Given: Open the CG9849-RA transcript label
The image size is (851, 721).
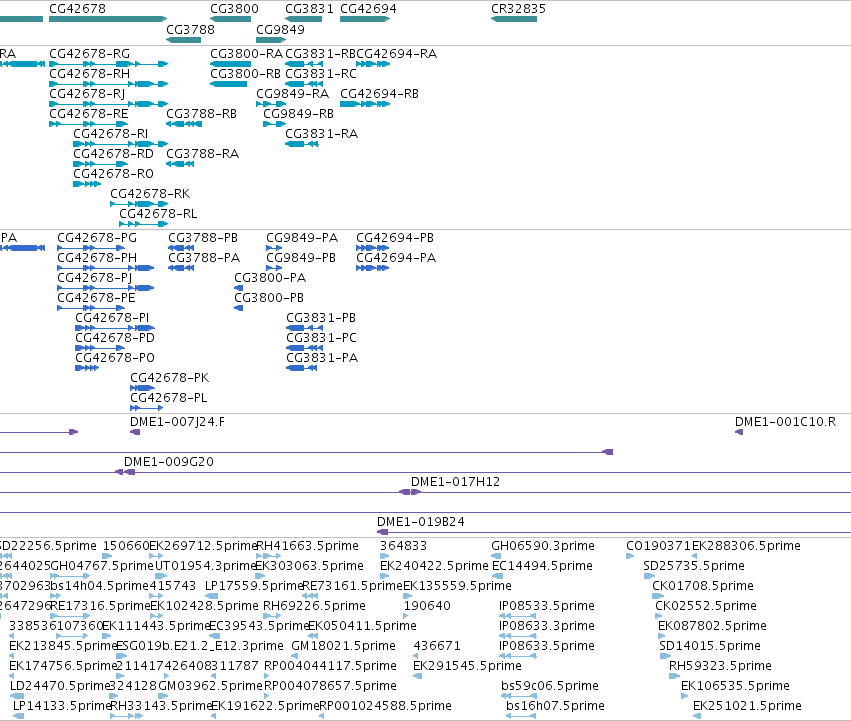Looking at the screenshot, I should click(293, 94).
